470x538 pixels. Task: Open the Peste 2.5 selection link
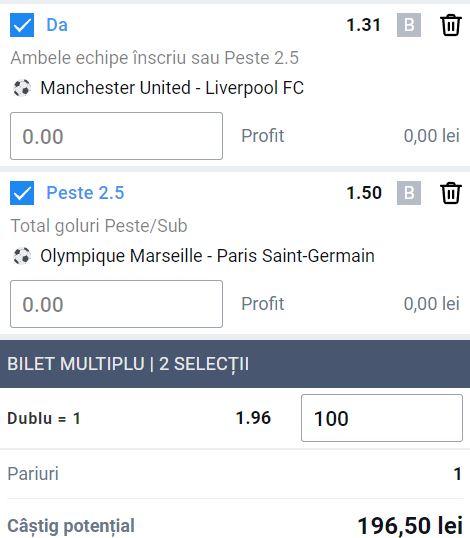[85, 193]
